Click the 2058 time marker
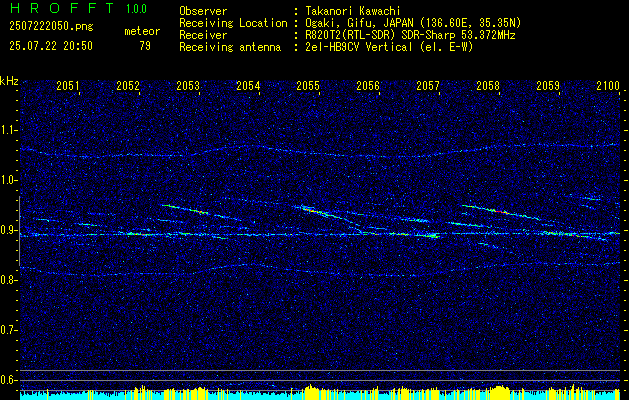The width and height of the screenshot is (629, 400). coord(488,86)
